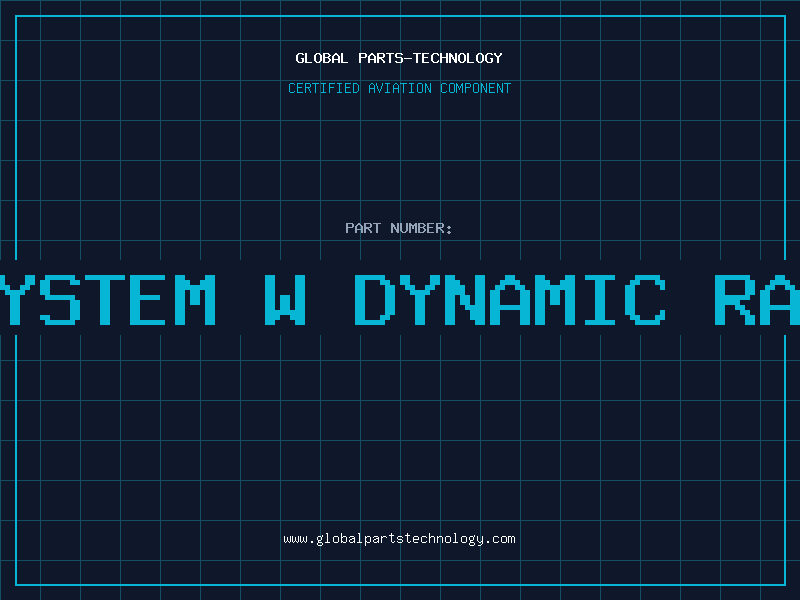800x600 pixels.
Task: Click the word NUMBER: above the banner
Action: pyautogui.click(x=421, y=228)
